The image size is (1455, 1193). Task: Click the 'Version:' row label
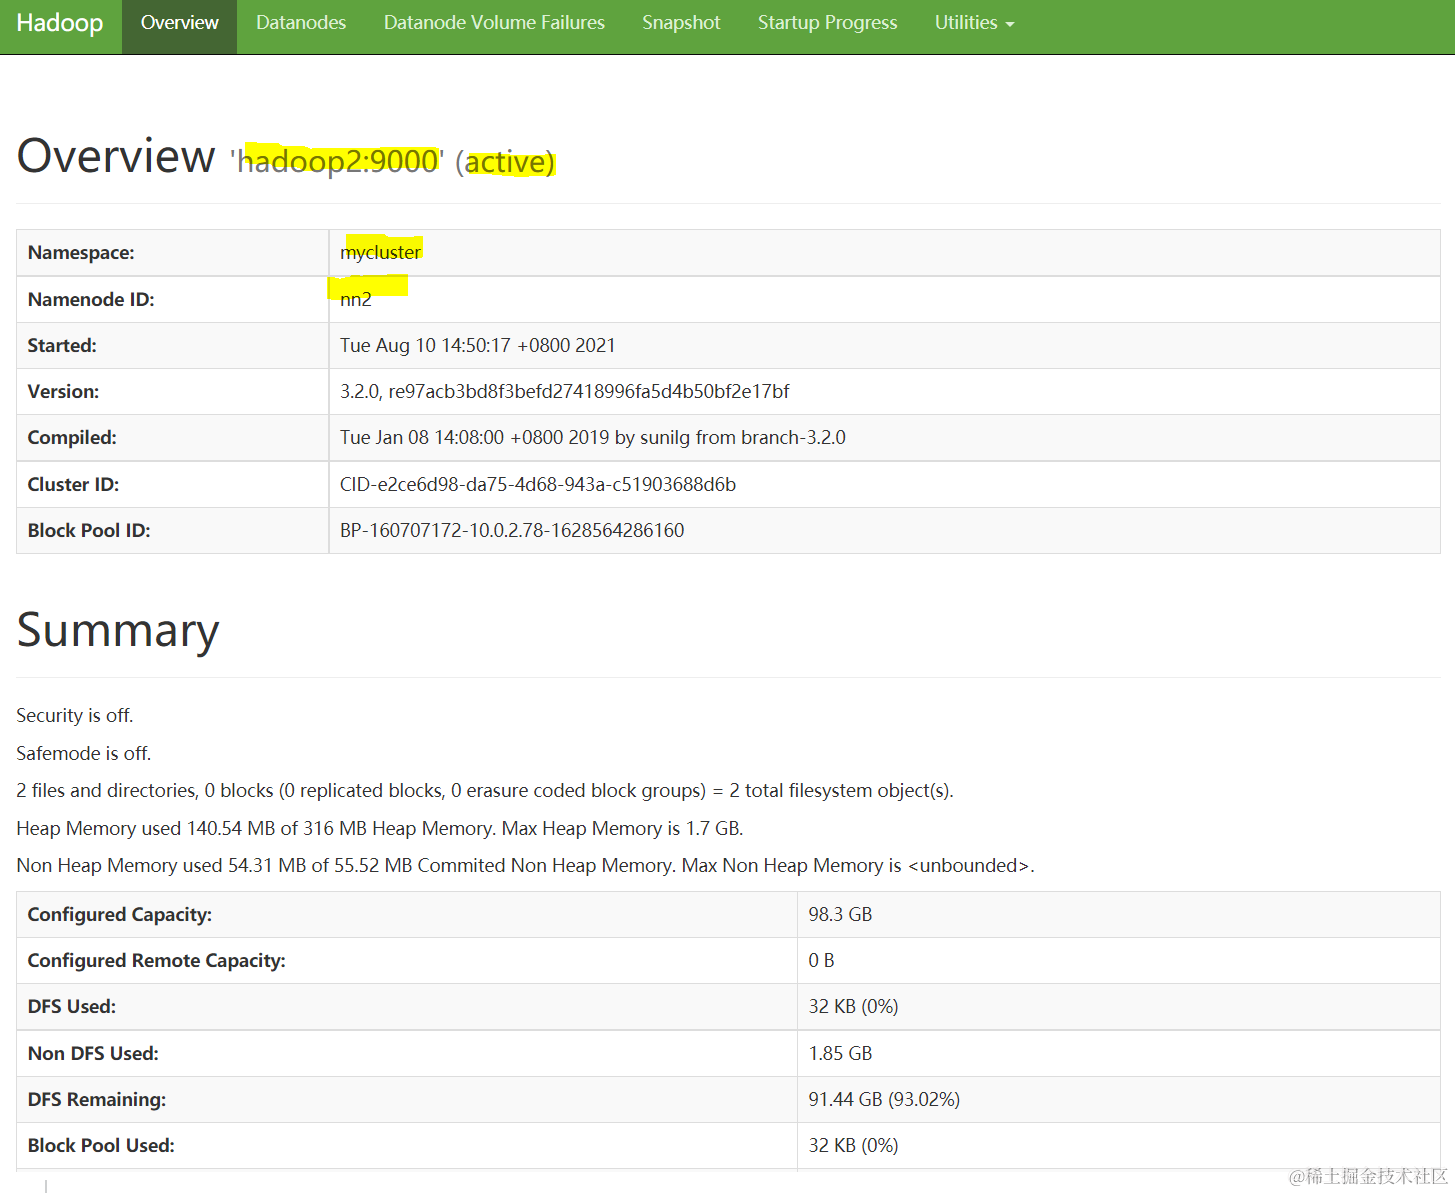click(x=63, y=391)
